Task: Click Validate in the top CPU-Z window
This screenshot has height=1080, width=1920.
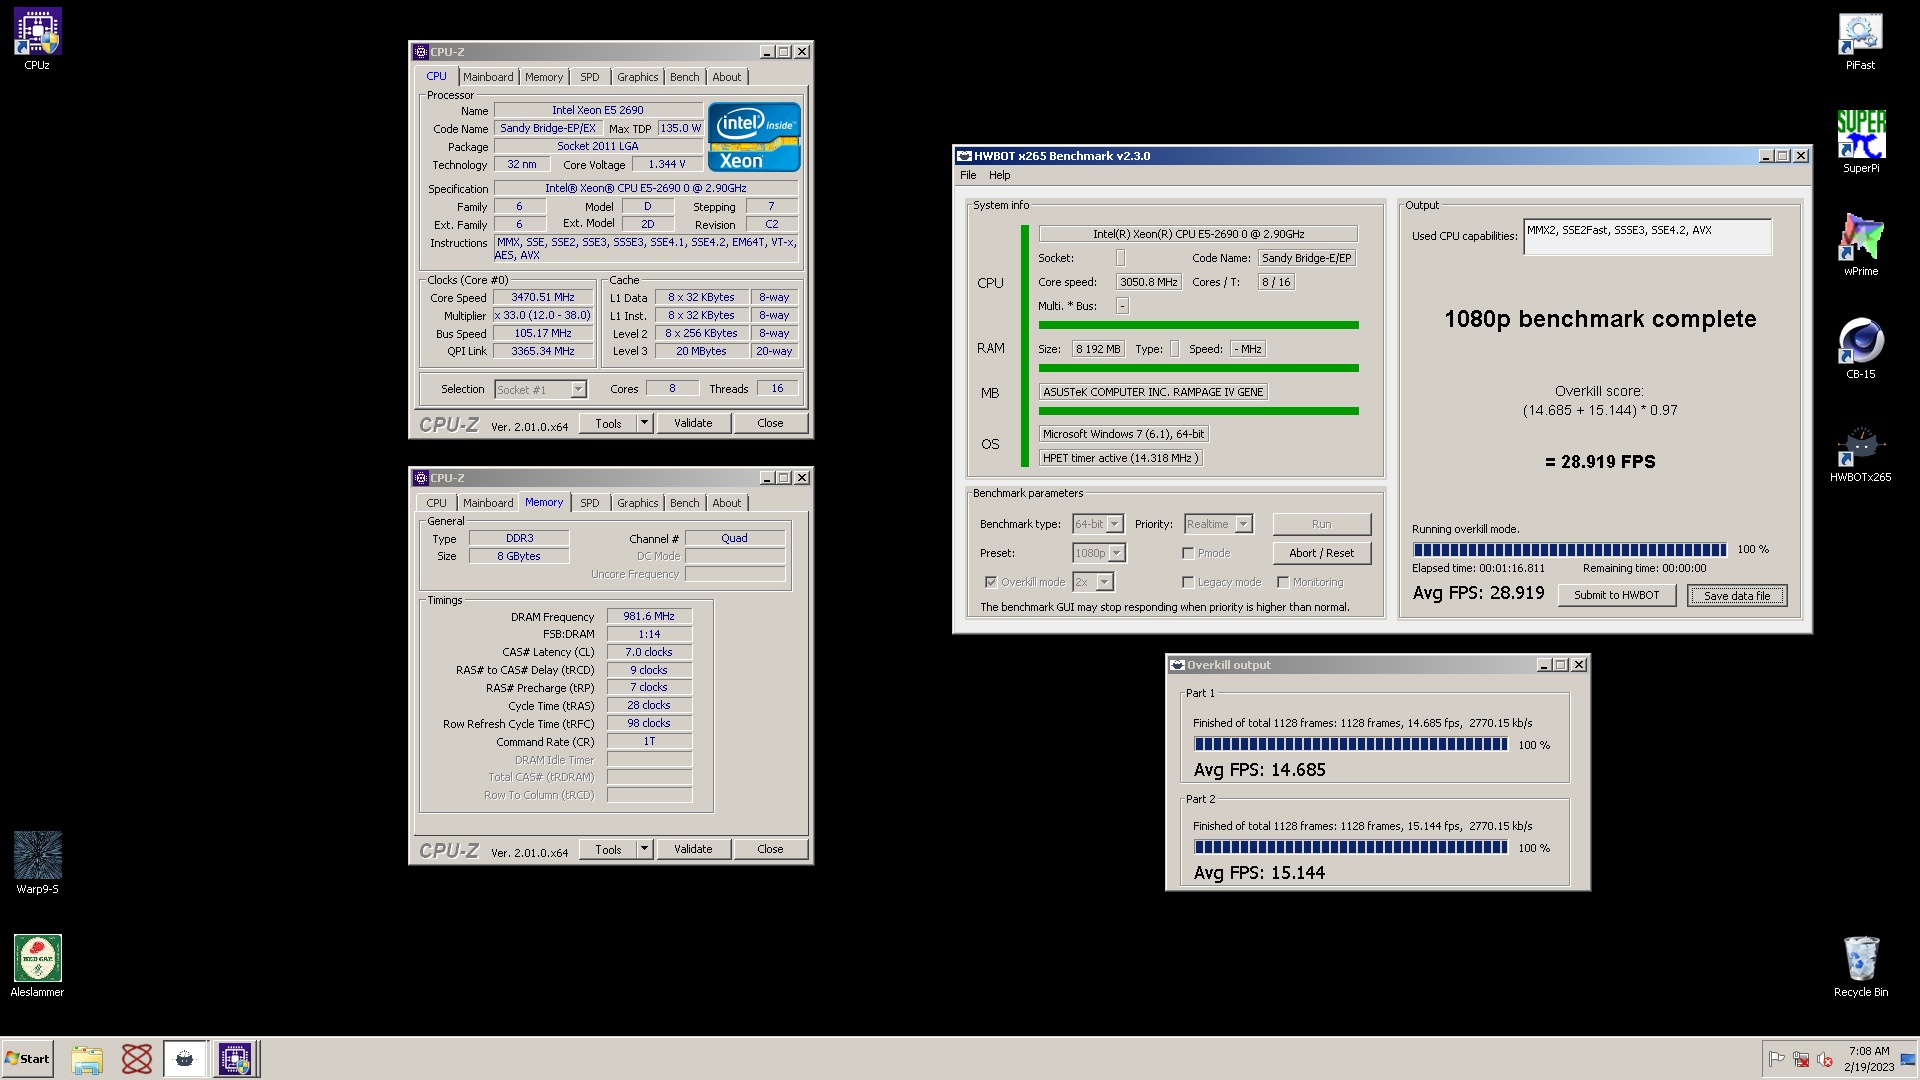Action: pyautogui.click(x=693, y=424)
